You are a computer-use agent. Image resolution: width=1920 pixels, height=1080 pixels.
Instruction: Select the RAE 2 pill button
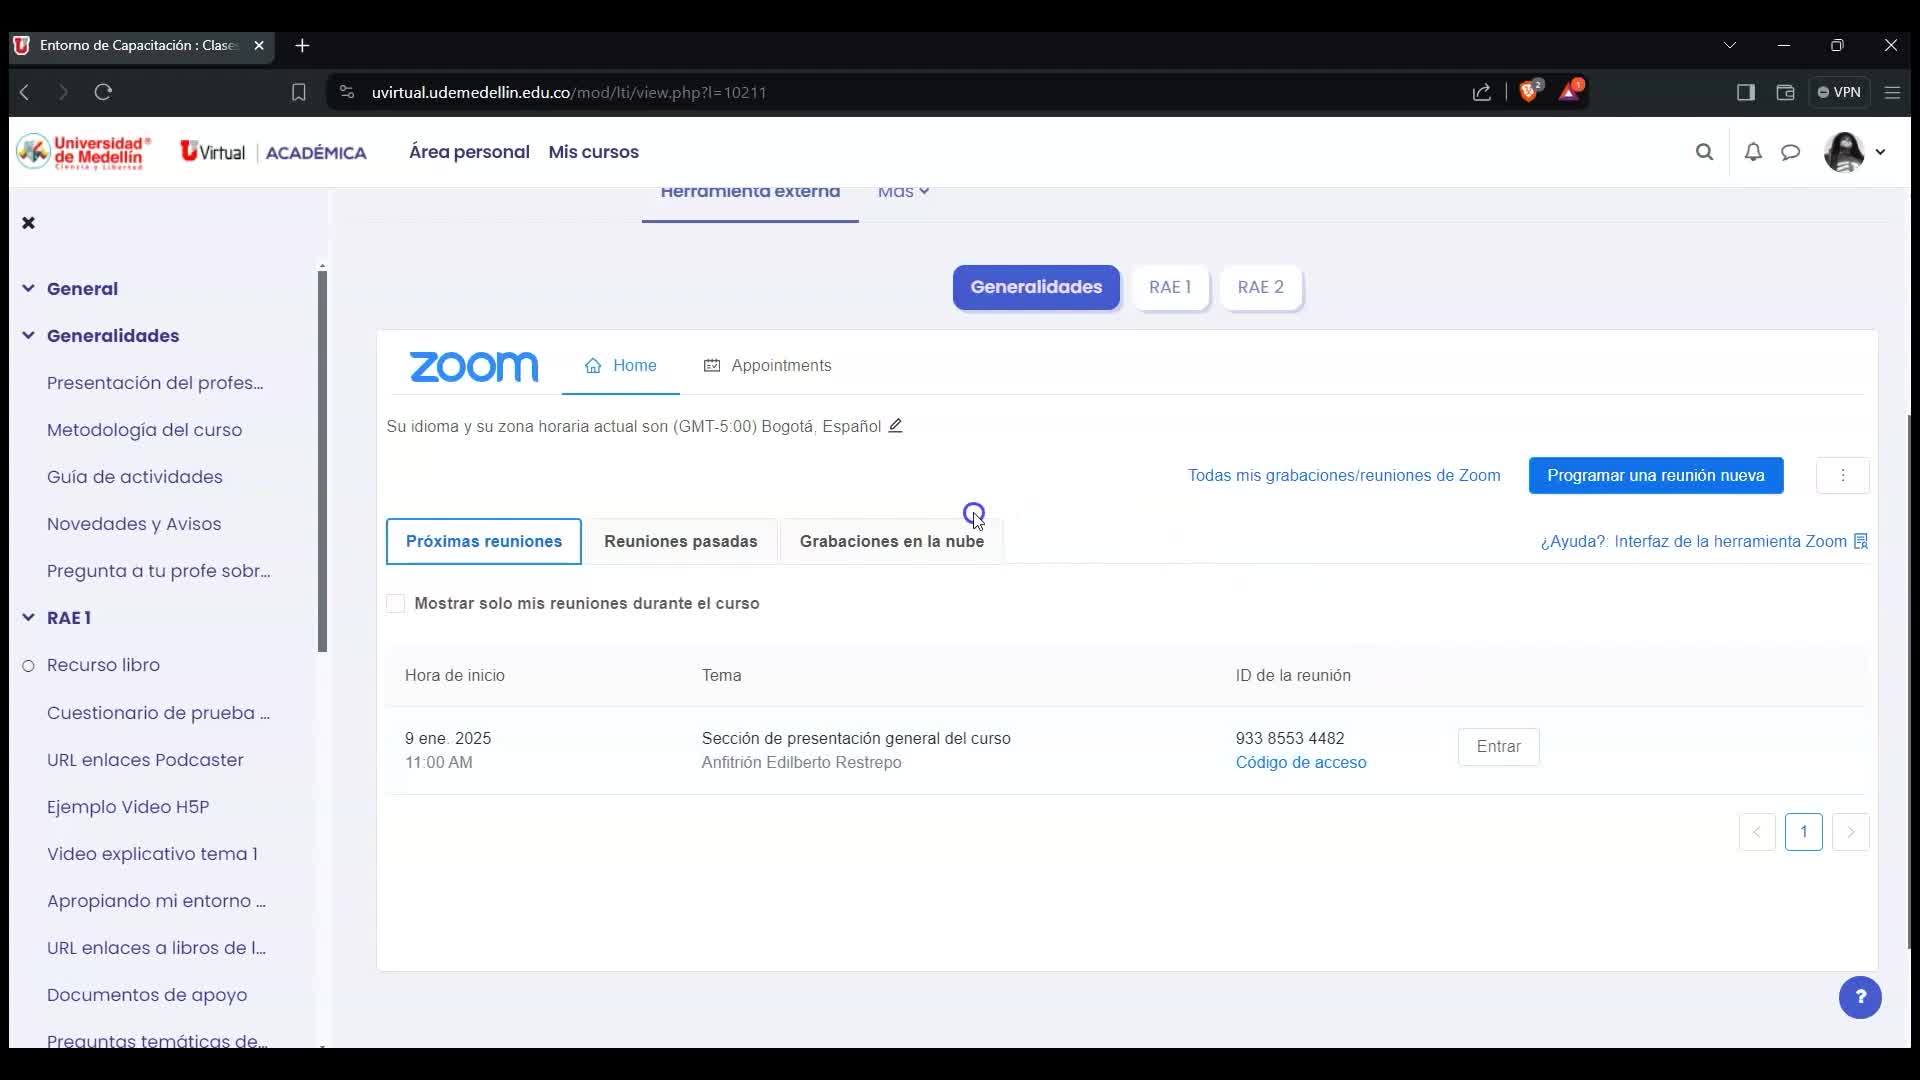pos(1261,287)
